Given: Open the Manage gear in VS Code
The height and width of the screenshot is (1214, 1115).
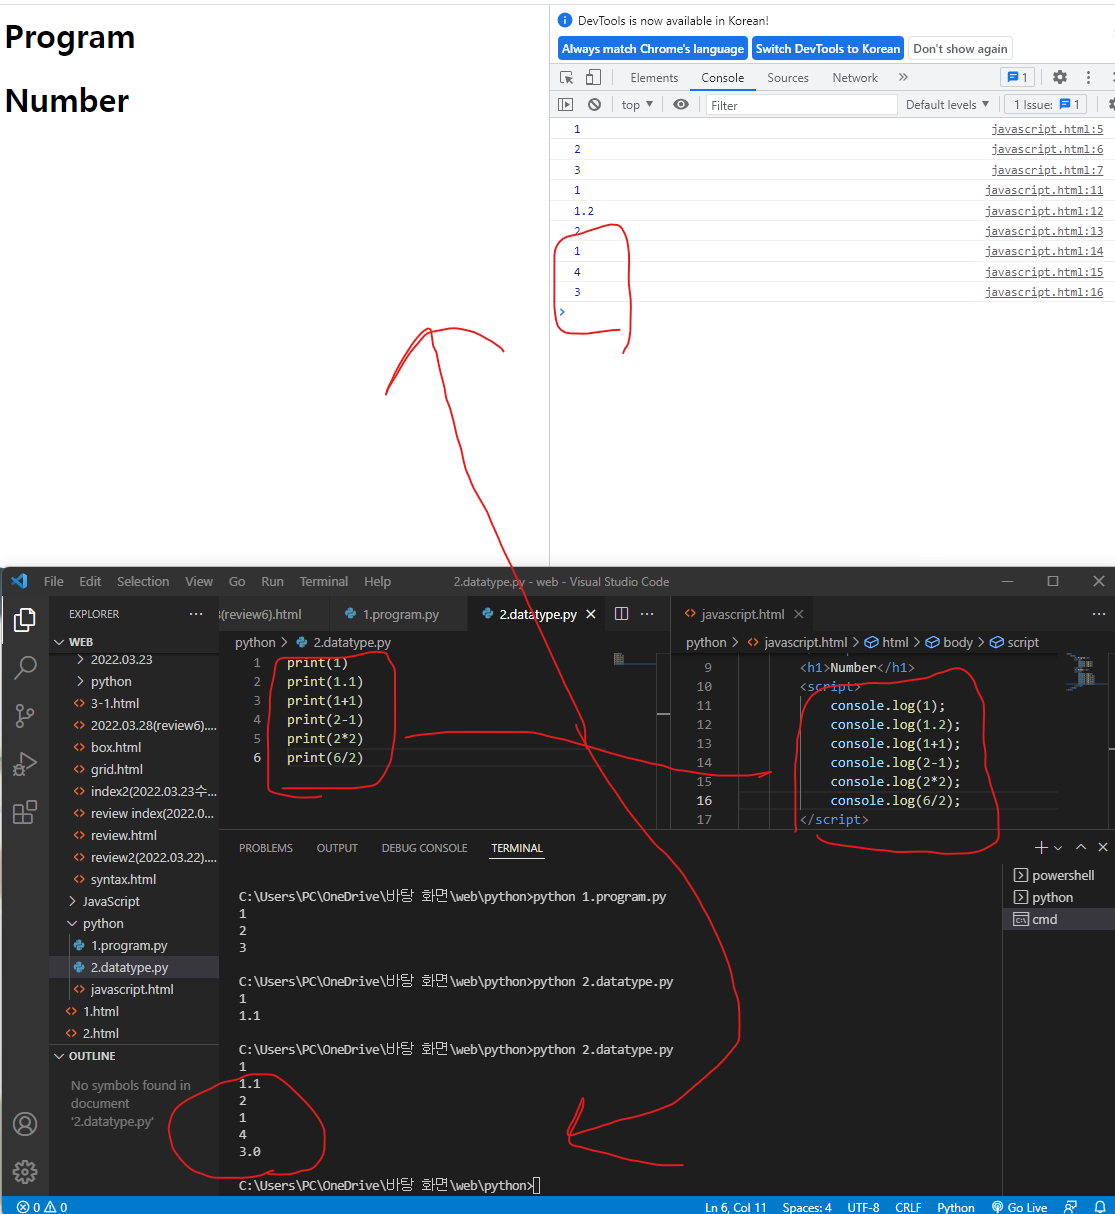Looking at the screenshot, I should (x=25, y=1171).
